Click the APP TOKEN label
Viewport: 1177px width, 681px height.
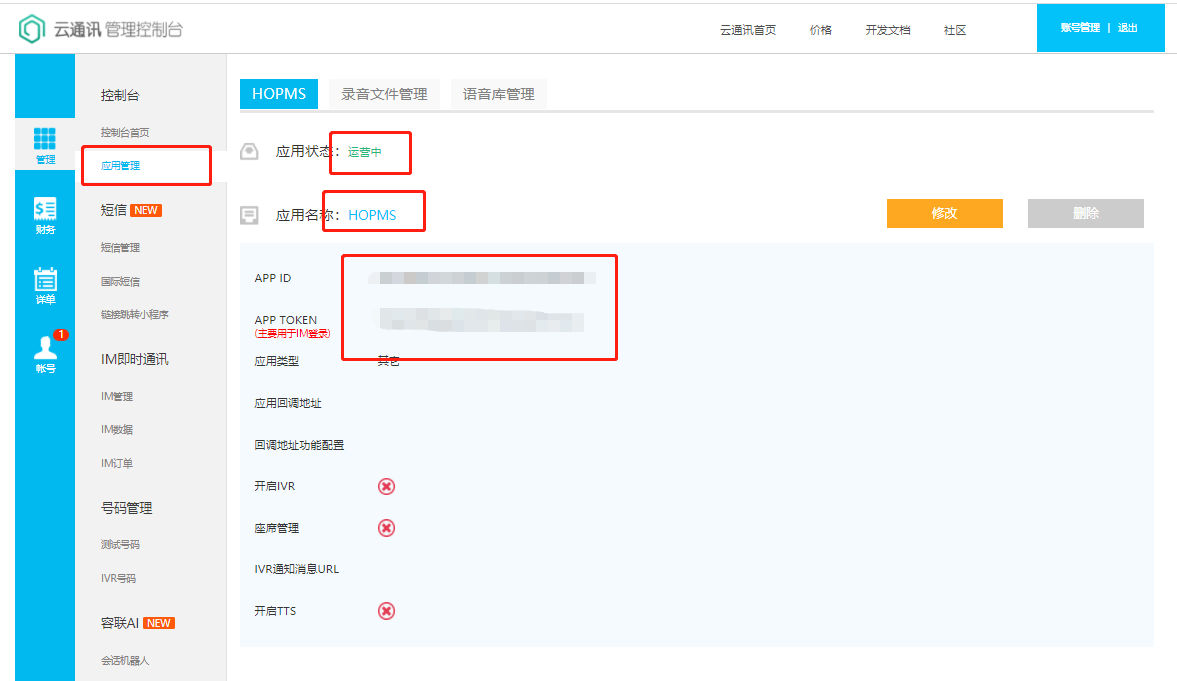pos(286,320)
